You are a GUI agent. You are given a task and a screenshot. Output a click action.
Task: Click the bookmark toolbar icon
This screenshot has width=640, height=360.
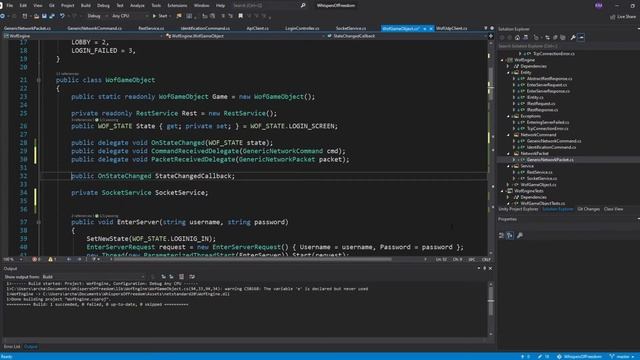point(240,16)
